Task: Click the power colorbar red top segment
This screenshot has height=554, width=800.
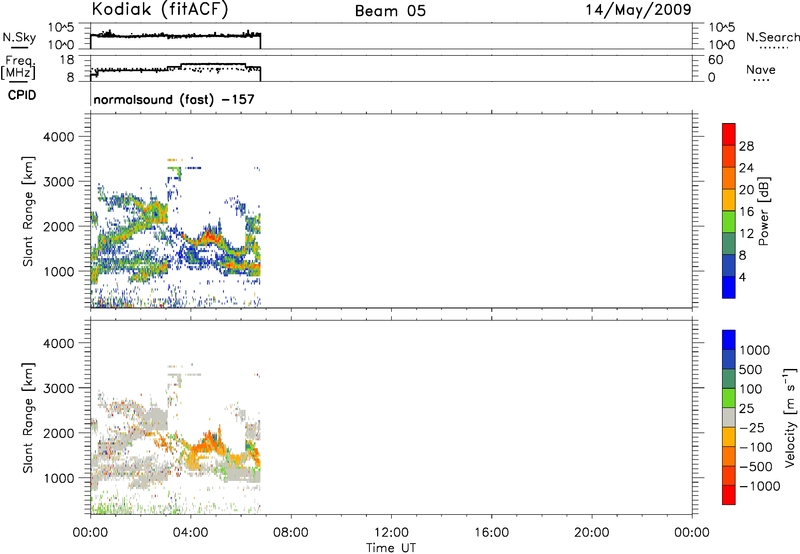Action: point(729,134)
